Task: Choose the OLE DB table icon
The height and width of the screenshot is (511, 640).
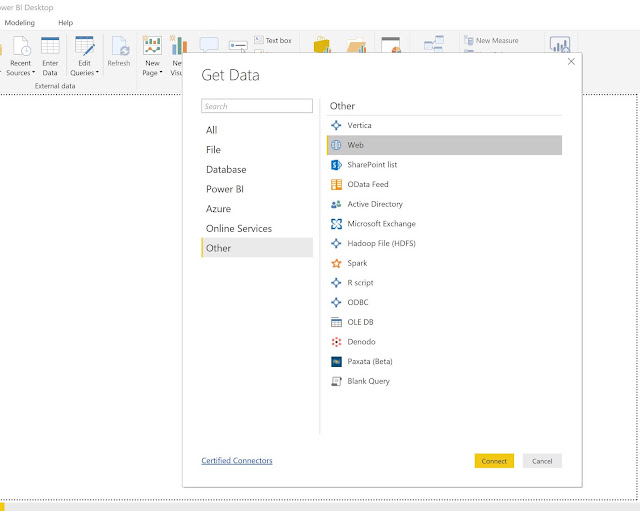Action: click(x=336, y=322)
